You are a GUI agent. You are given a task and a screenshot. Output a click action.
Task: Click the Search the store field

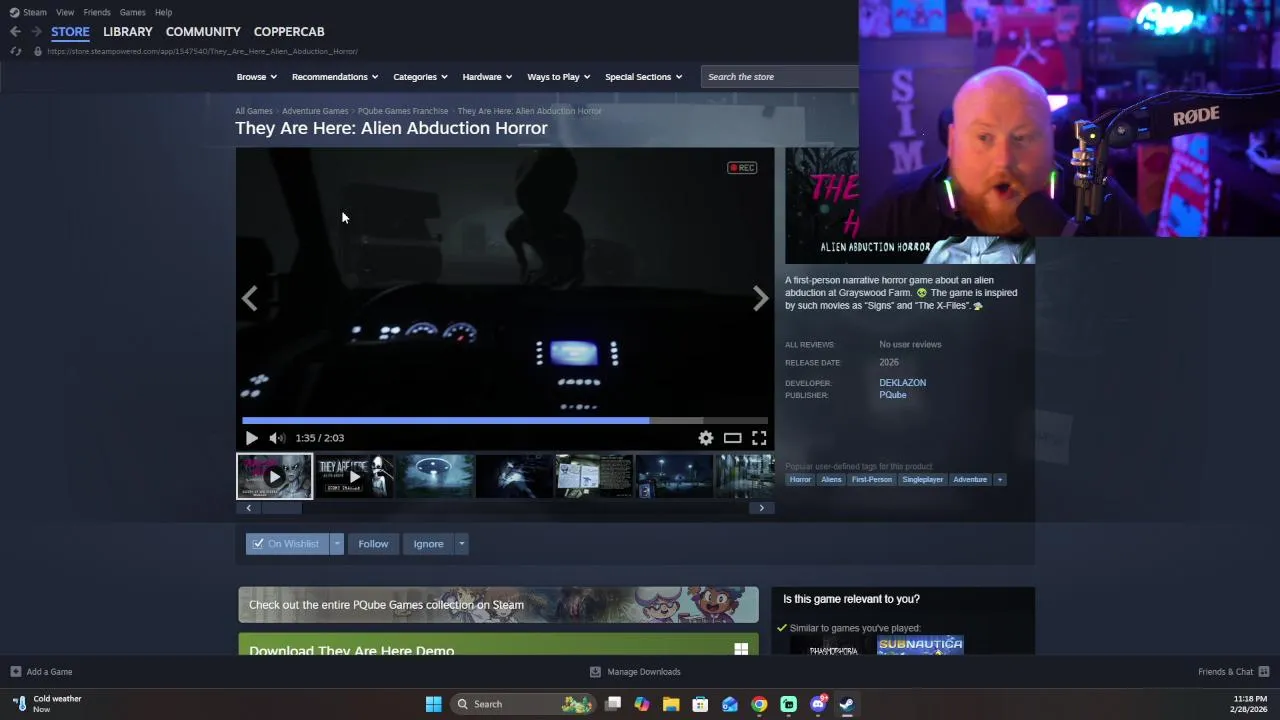(x=780, y=77)
